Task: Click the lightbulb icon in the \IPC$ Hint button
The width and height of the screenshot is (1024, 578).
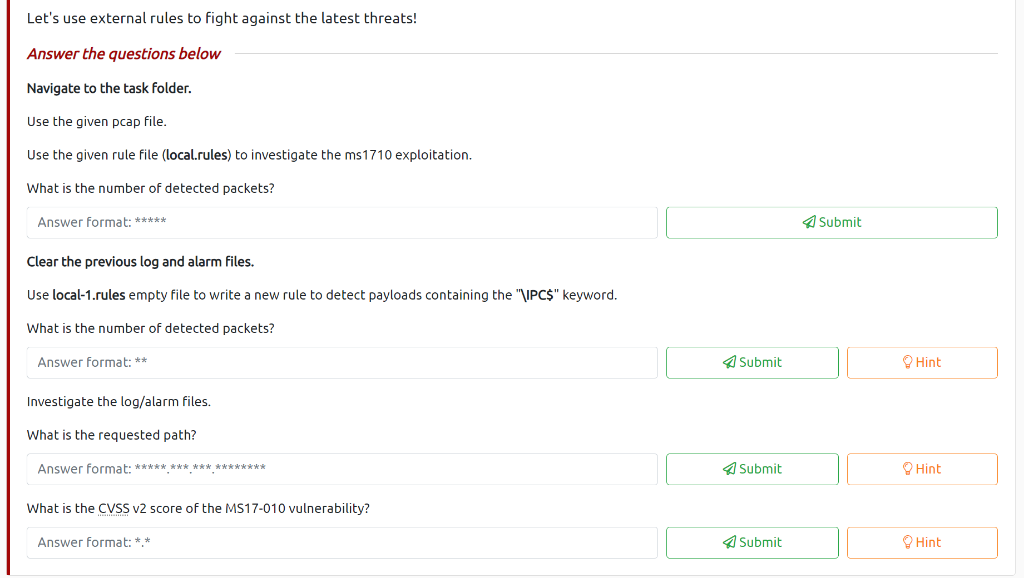Action: [907, 362]
